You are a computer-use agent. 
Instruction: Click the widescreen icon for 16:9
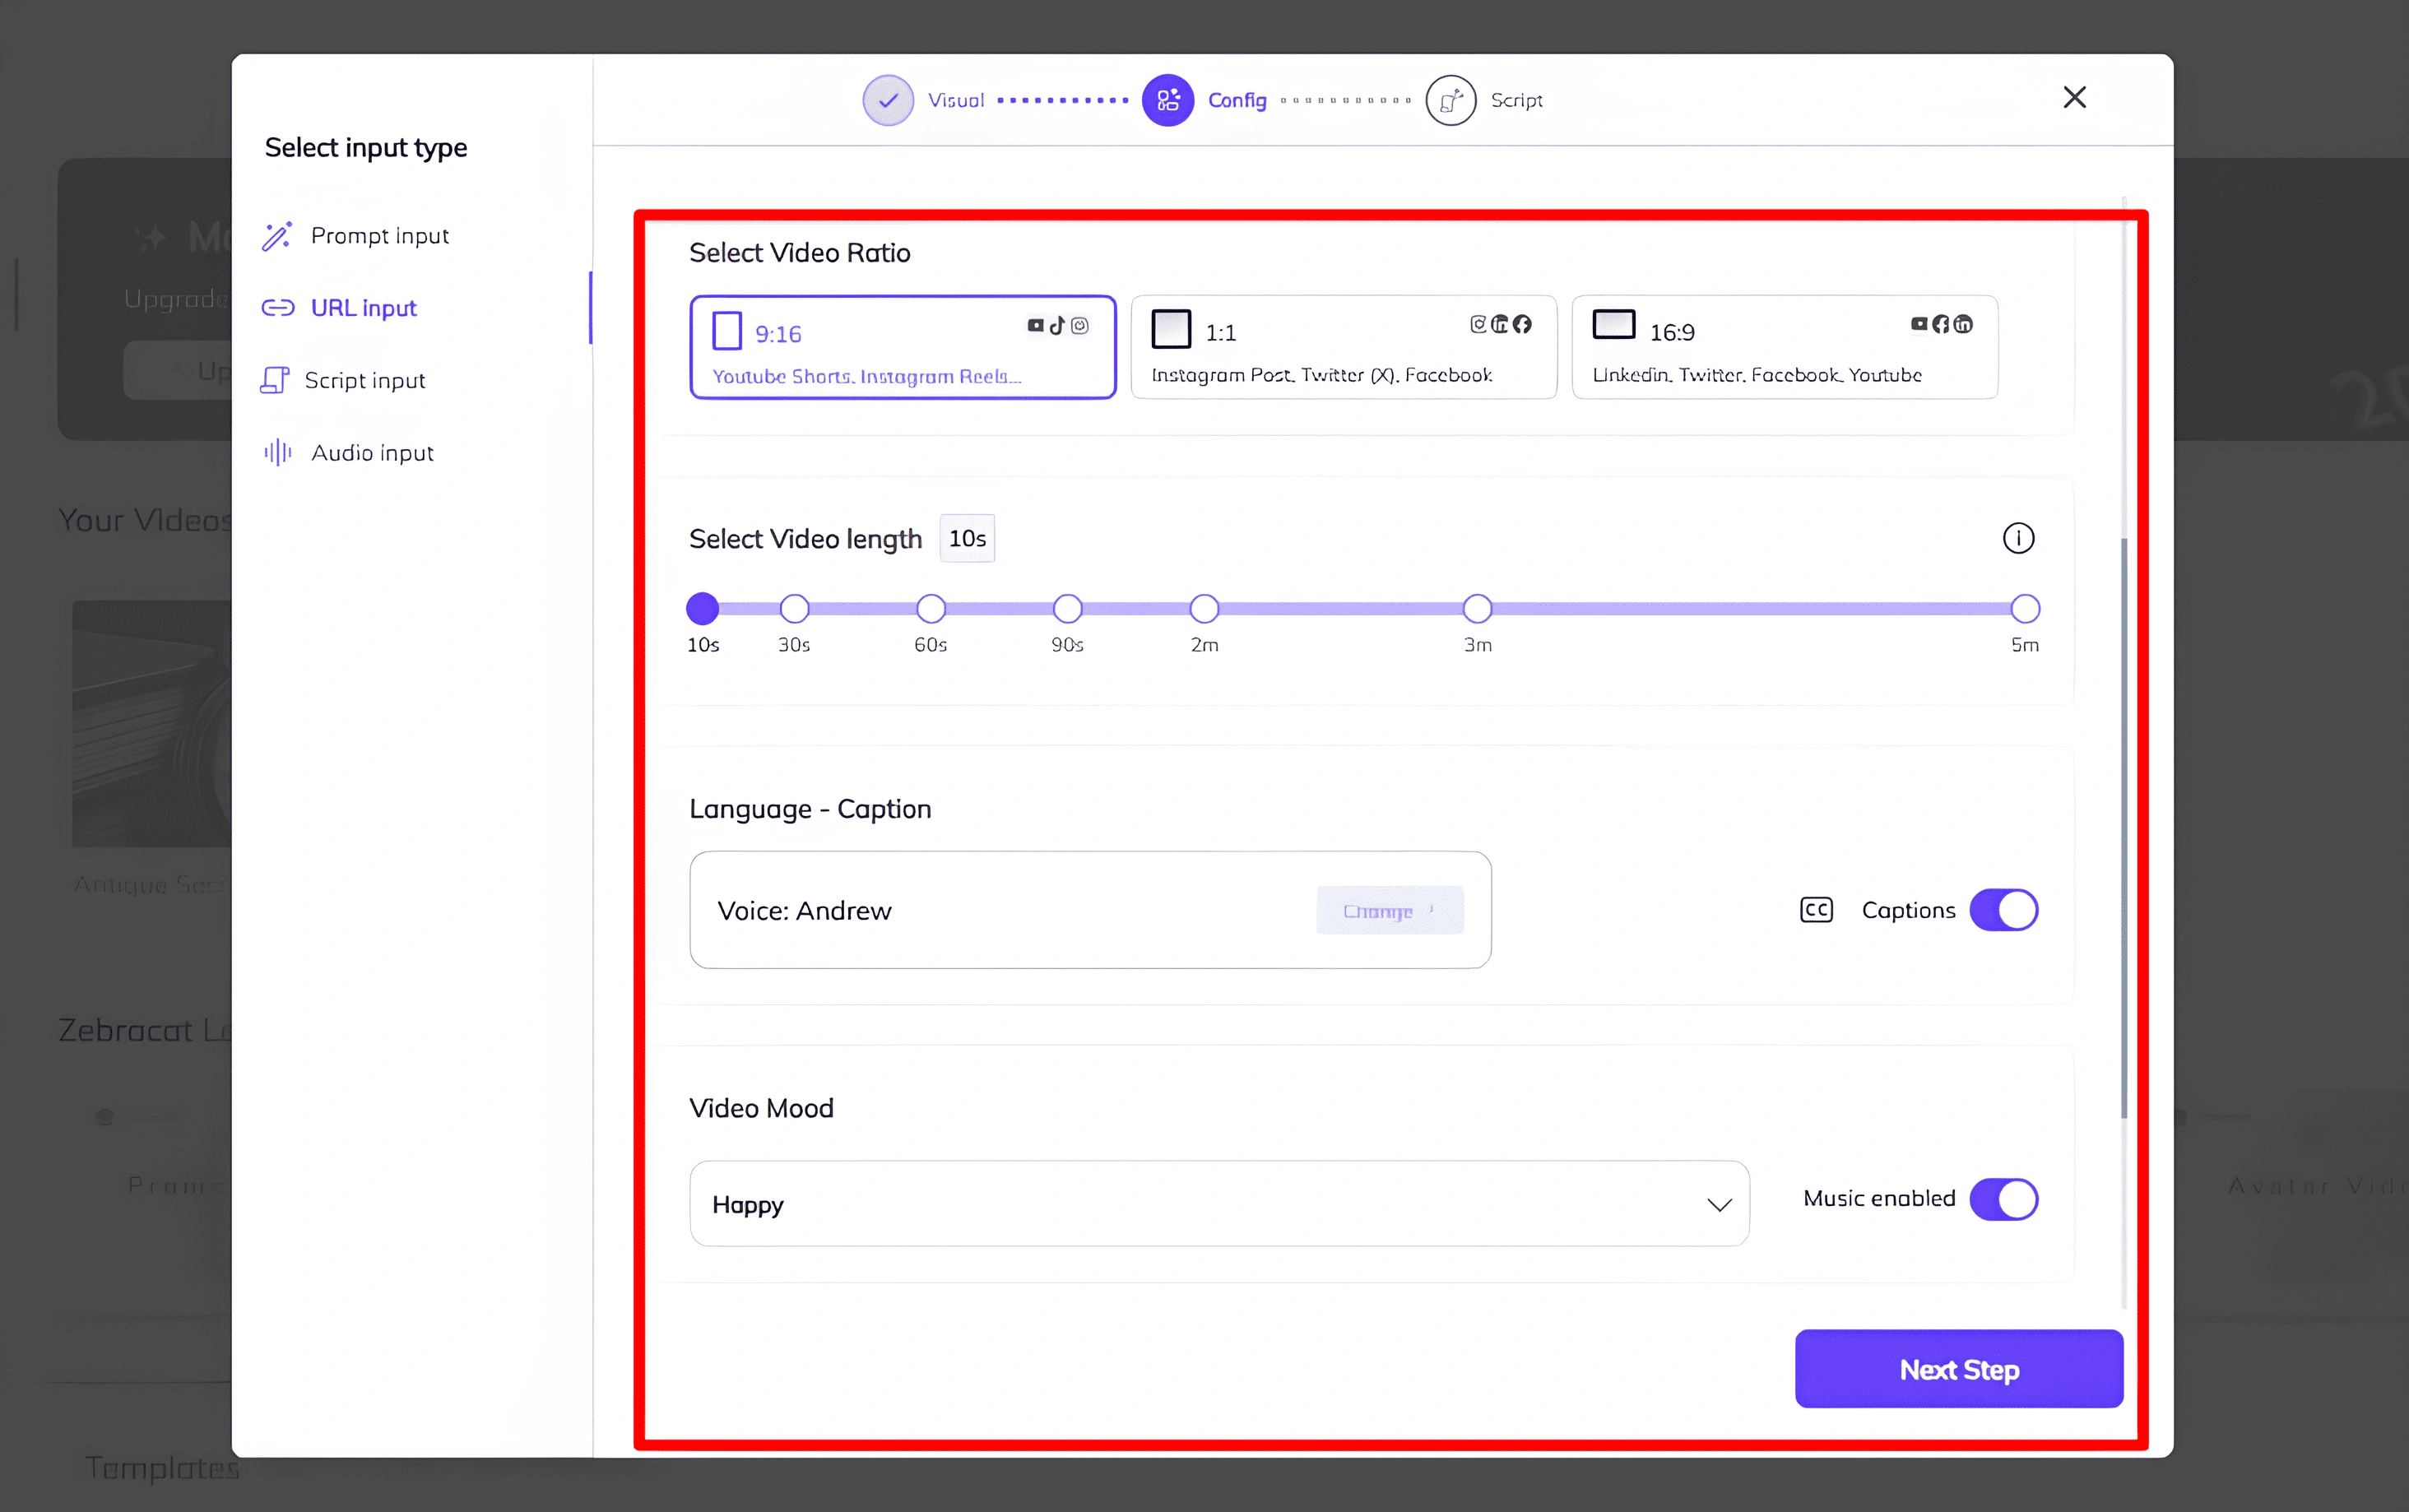click(1614, 324)
